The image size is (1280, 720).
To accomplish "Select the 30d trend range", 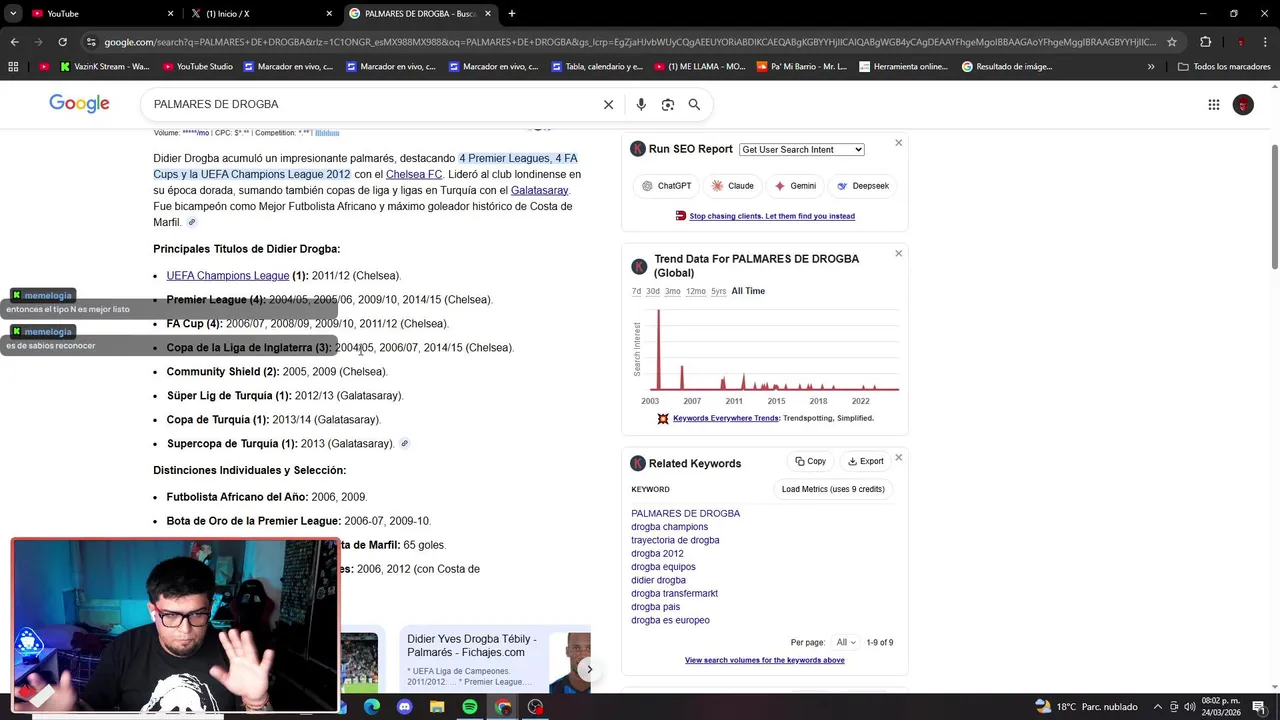I will [x=652, y=291].
